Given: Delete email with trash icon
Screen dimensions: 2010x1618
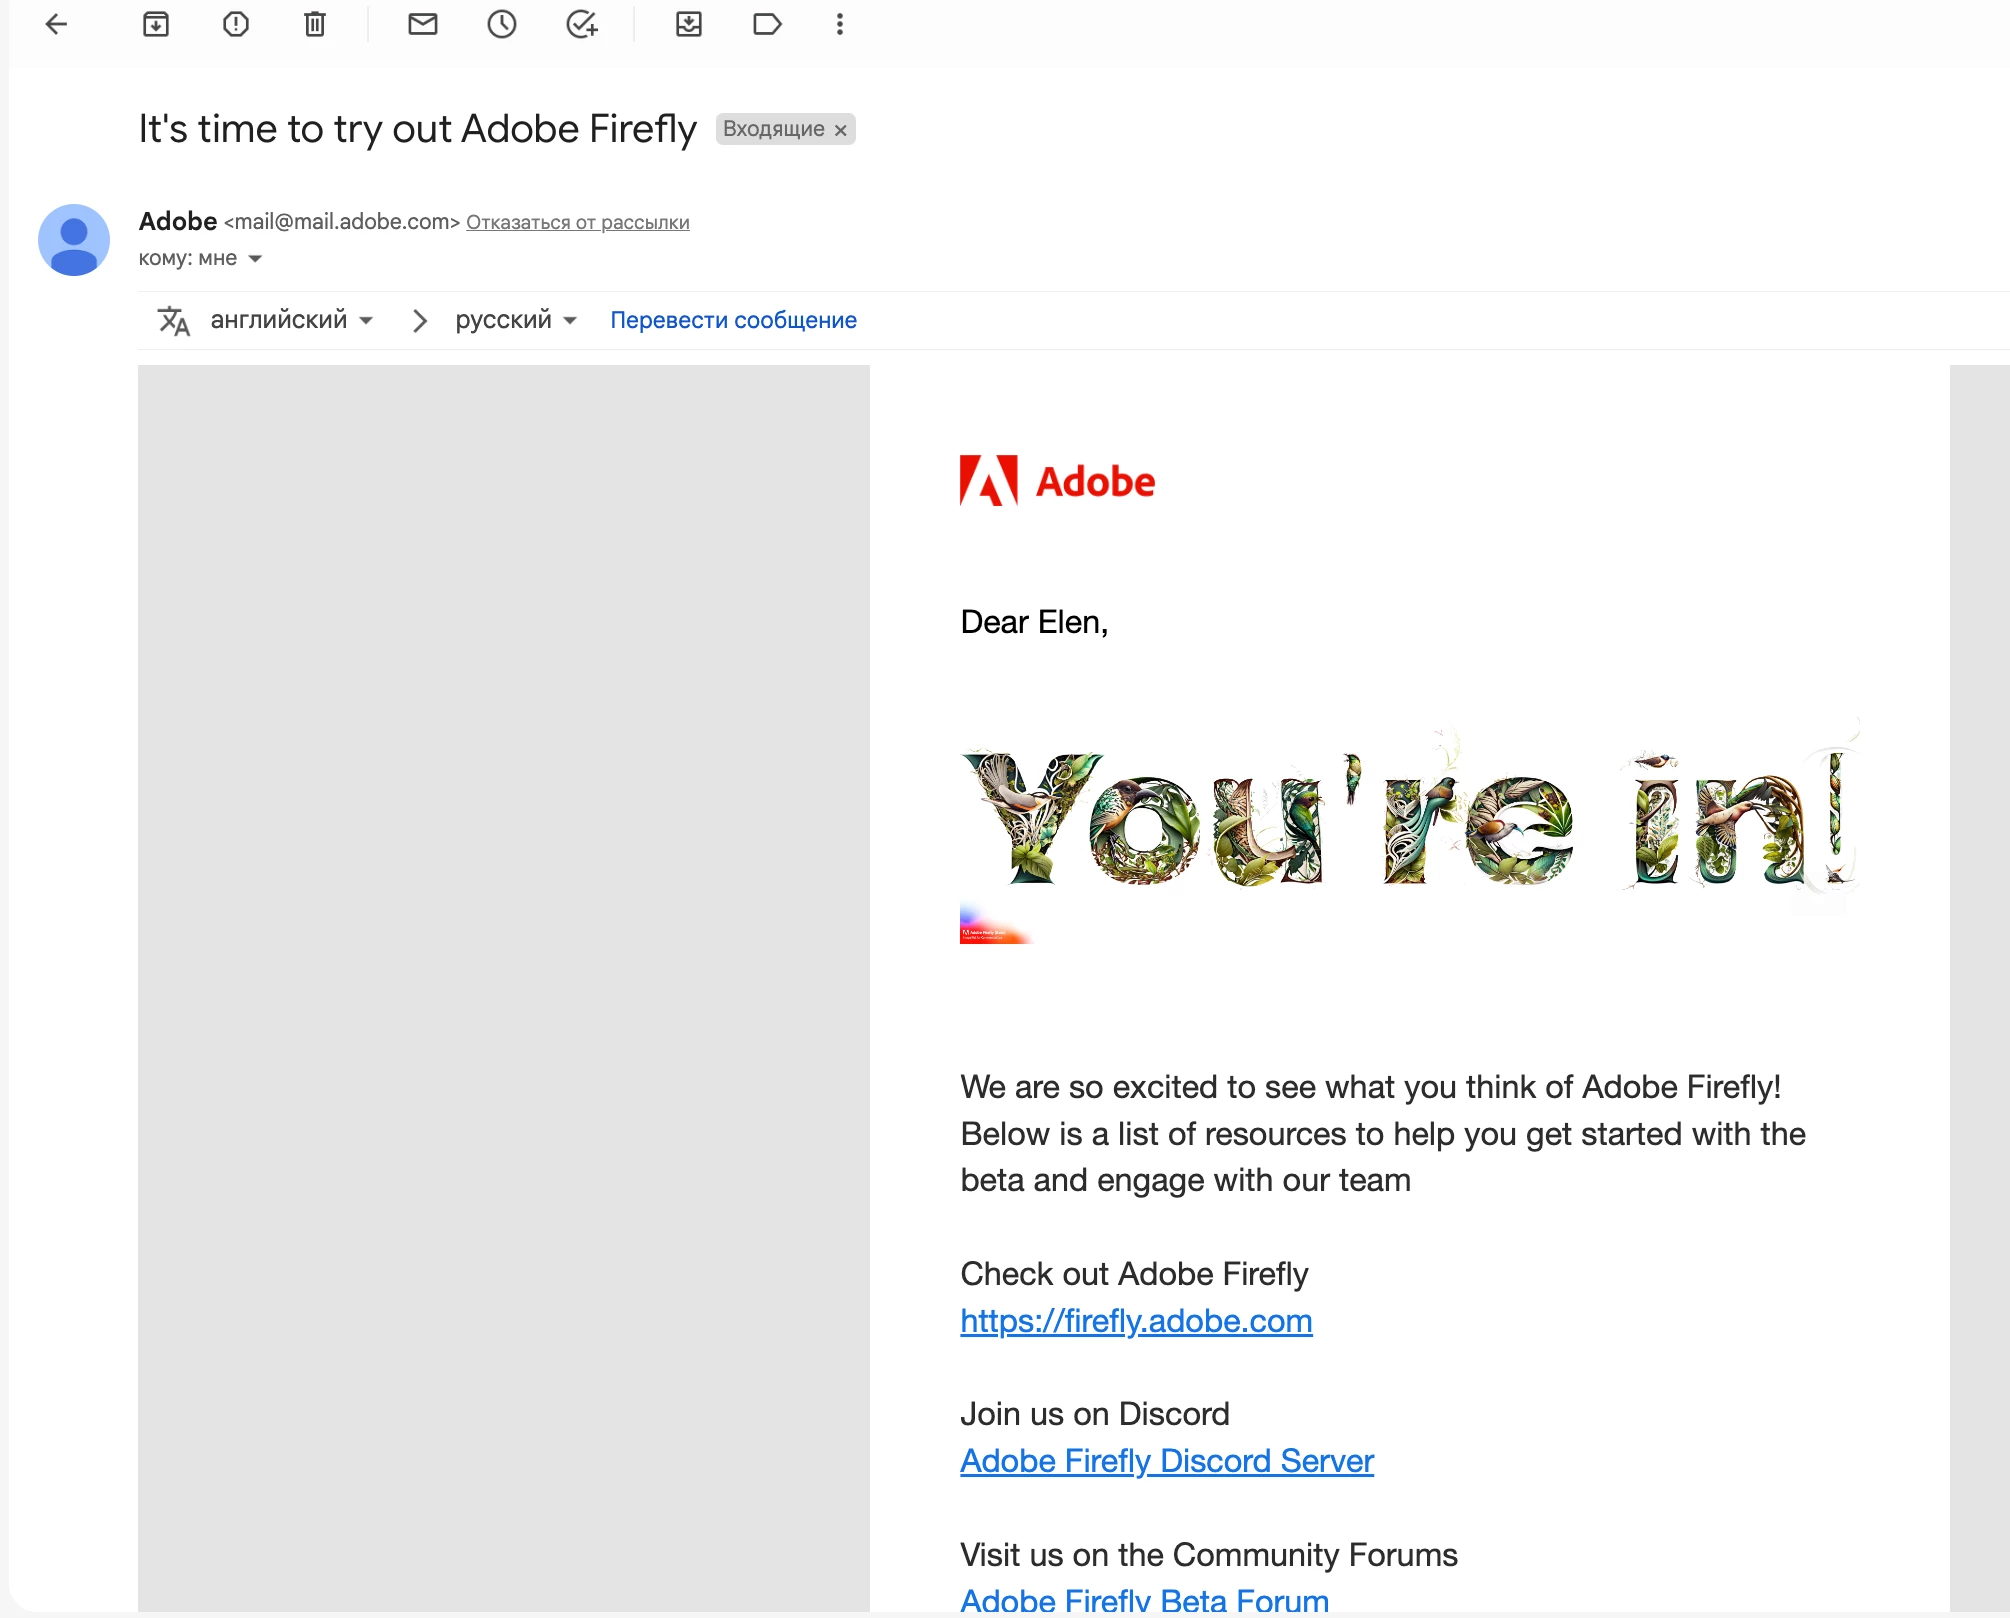Looking at the screenshot, I should 315,24.
